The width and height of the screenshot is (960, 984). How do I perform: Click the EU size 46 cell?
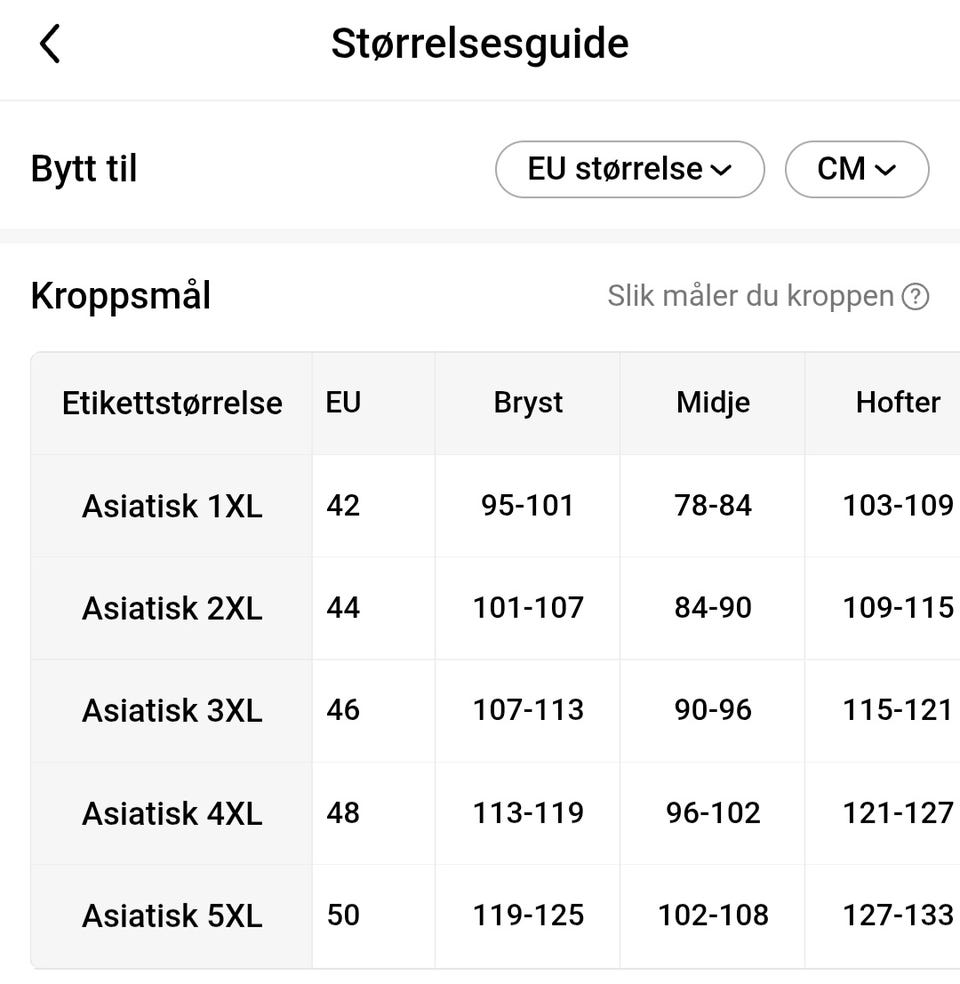pos(343,710)
